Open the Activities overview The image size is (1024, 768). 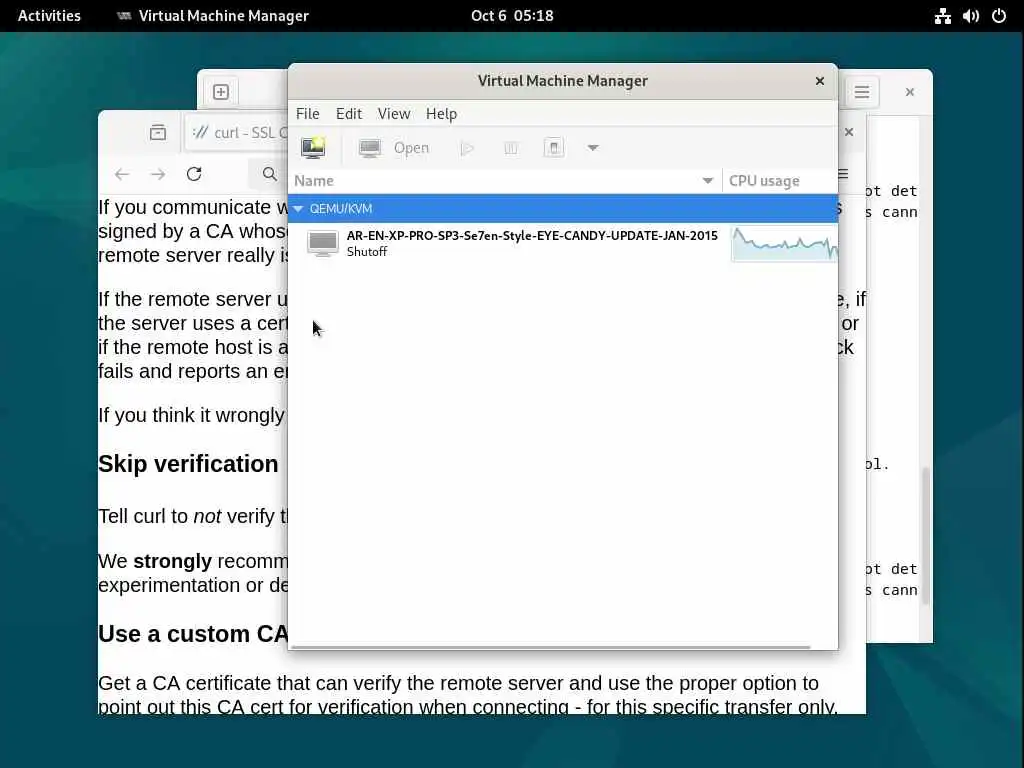pos(49,16)
